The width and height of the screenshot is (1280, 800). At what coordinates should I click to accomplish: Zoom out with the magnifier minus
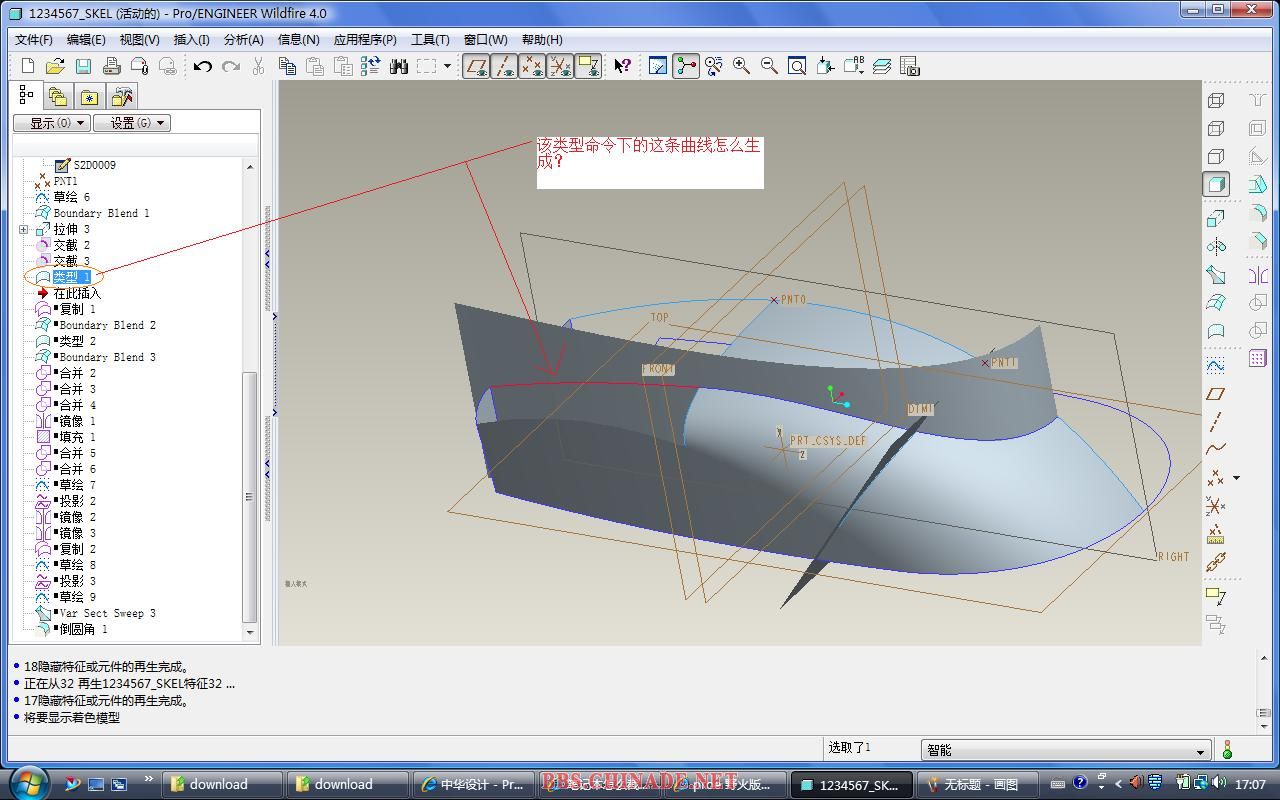tap(769, 66)
